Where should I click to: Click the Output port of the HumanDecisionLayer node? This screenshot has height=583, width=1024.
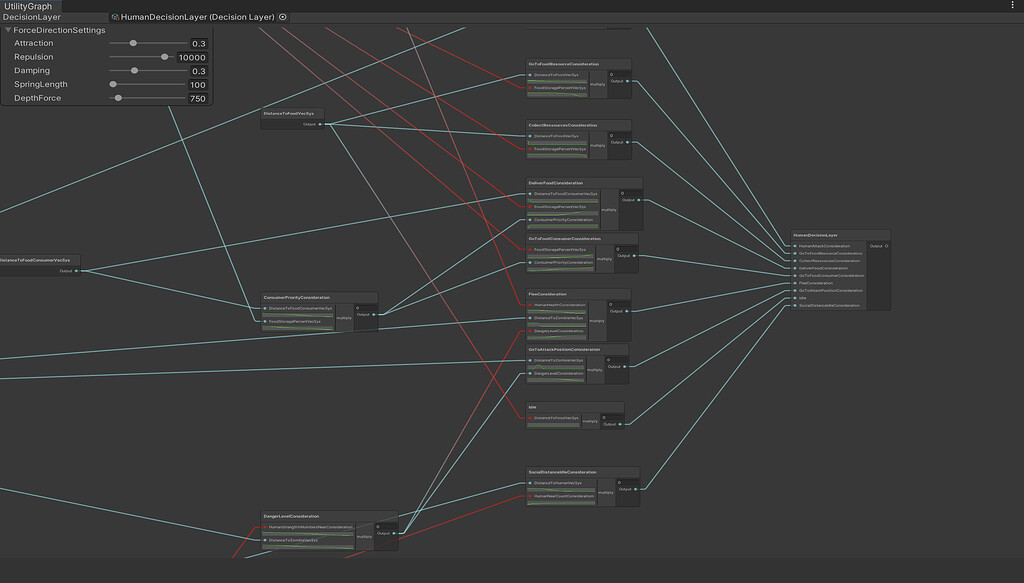(887, 245)
